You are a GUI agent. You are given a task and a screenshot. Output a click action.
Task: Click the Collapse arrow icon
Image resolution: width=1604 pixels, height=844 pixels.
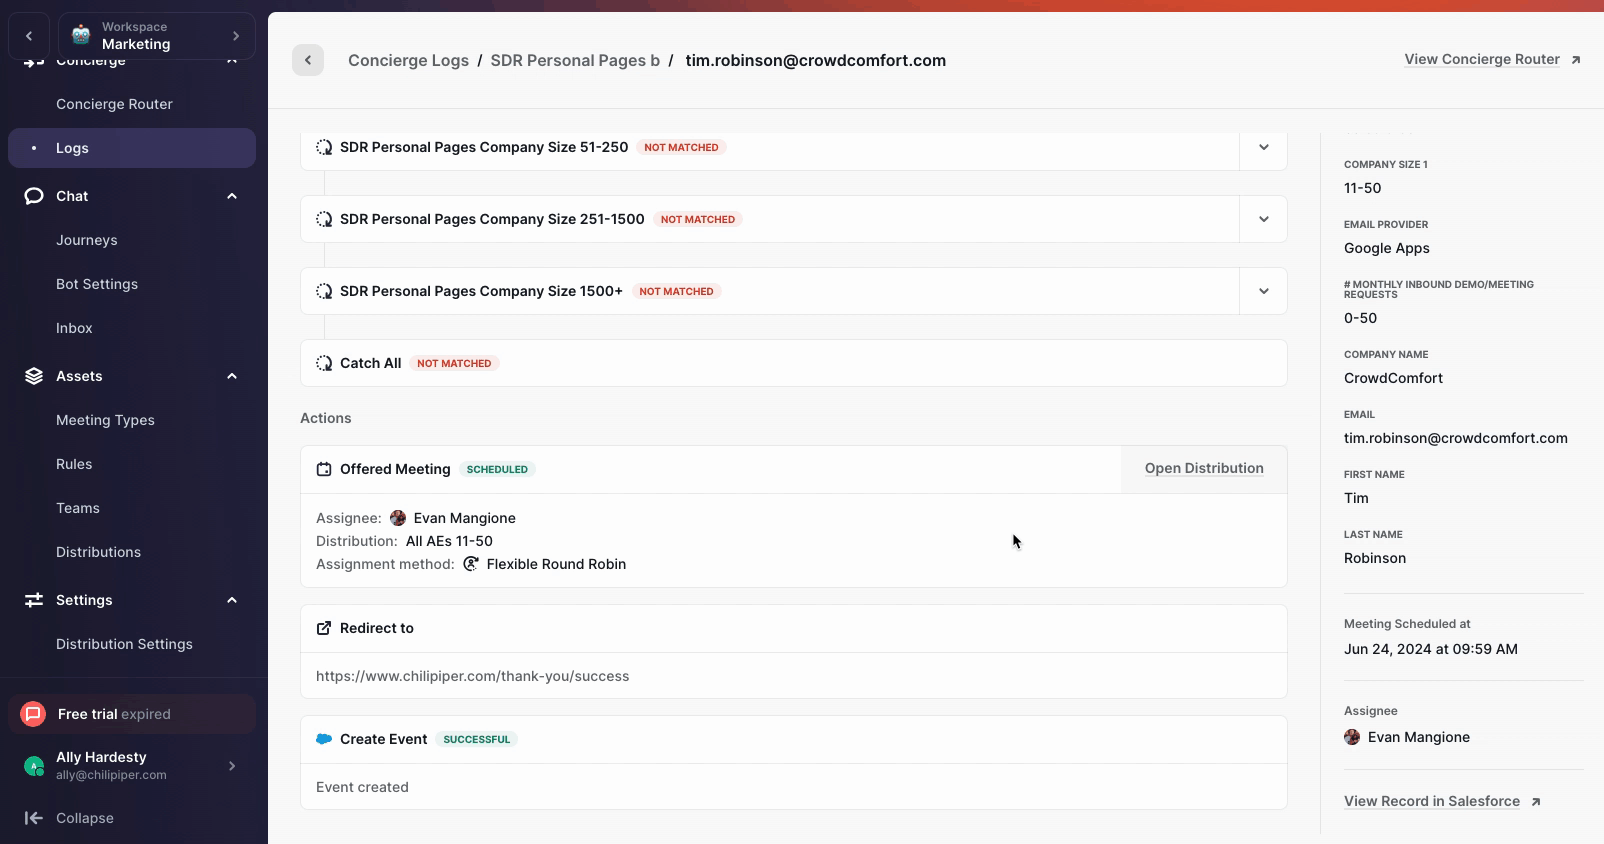point(34,818)
